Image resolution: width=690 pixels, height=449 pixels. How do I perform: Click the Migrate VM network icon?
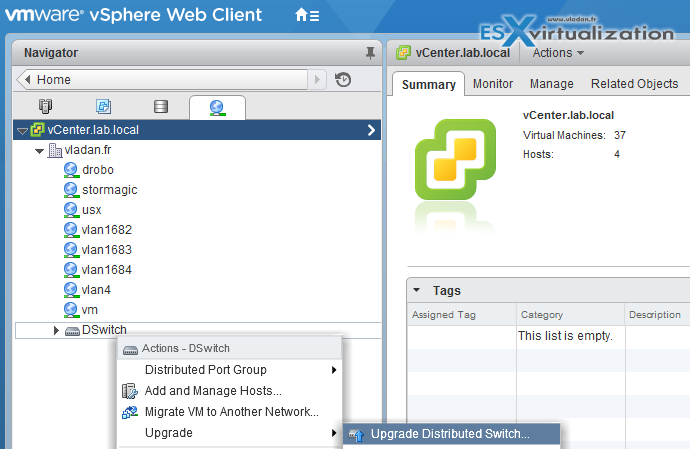pos(130,412)
